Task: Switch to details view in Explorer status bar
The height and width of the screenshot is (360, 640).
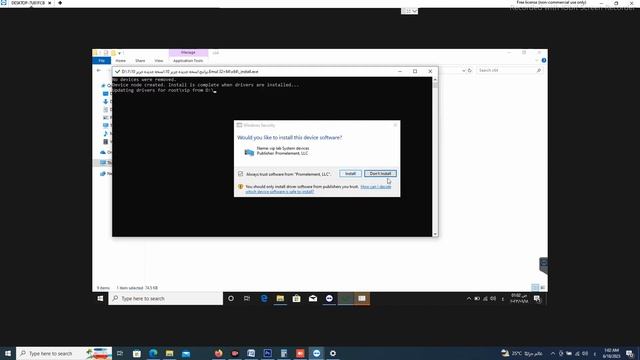Action: point(535,288)
